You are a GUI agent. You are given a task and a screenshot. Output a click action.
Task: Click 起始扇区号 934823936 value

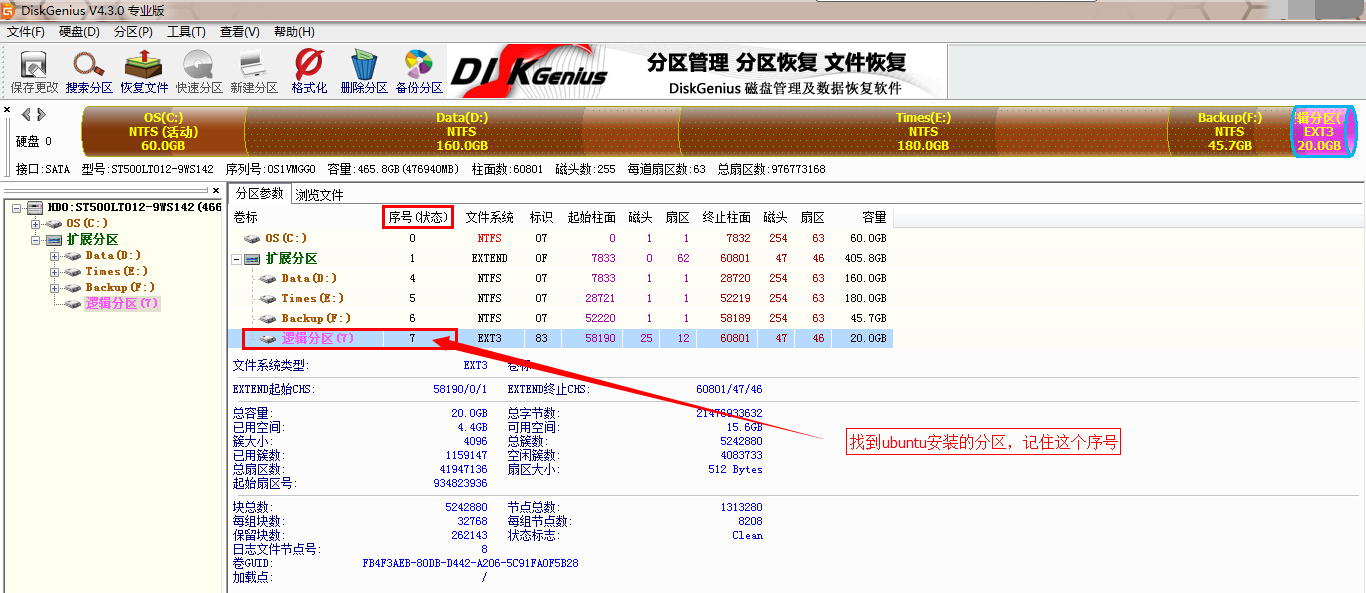point(460,483)
